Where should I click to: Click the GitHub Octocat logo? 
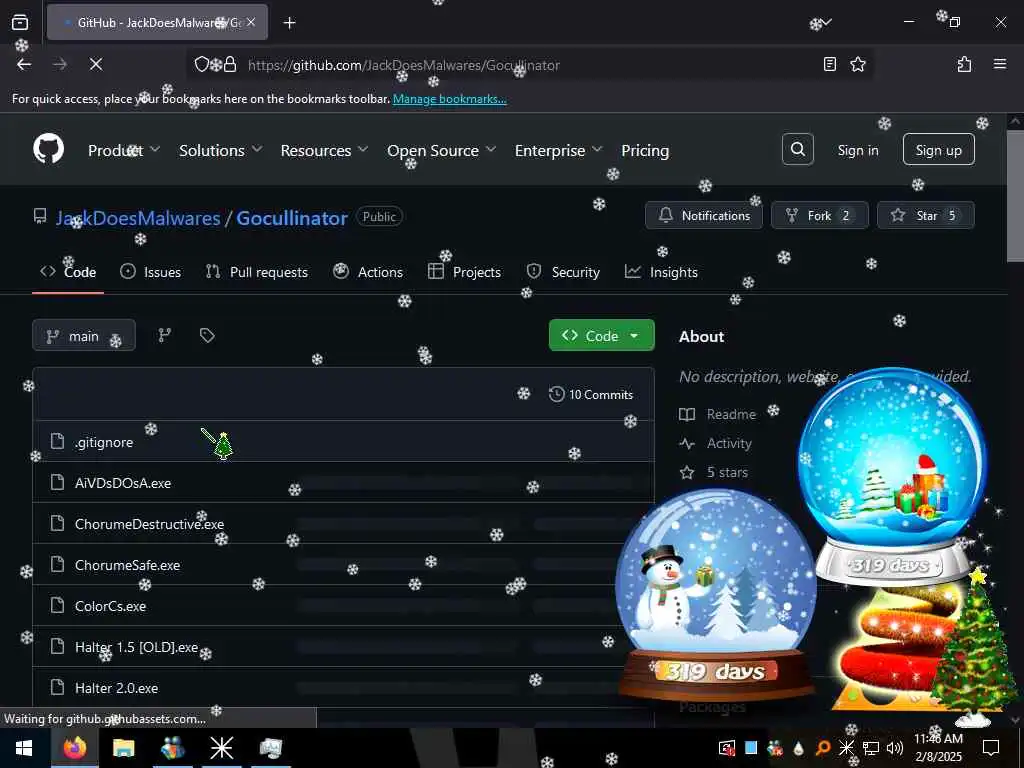click(48, 150)
